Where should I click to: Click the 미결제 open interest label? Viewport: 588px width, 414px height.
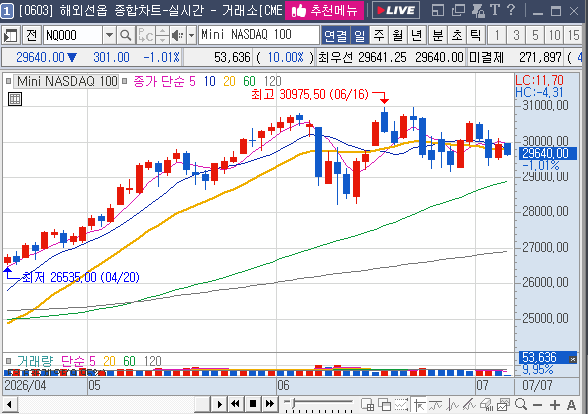(486, 57)
